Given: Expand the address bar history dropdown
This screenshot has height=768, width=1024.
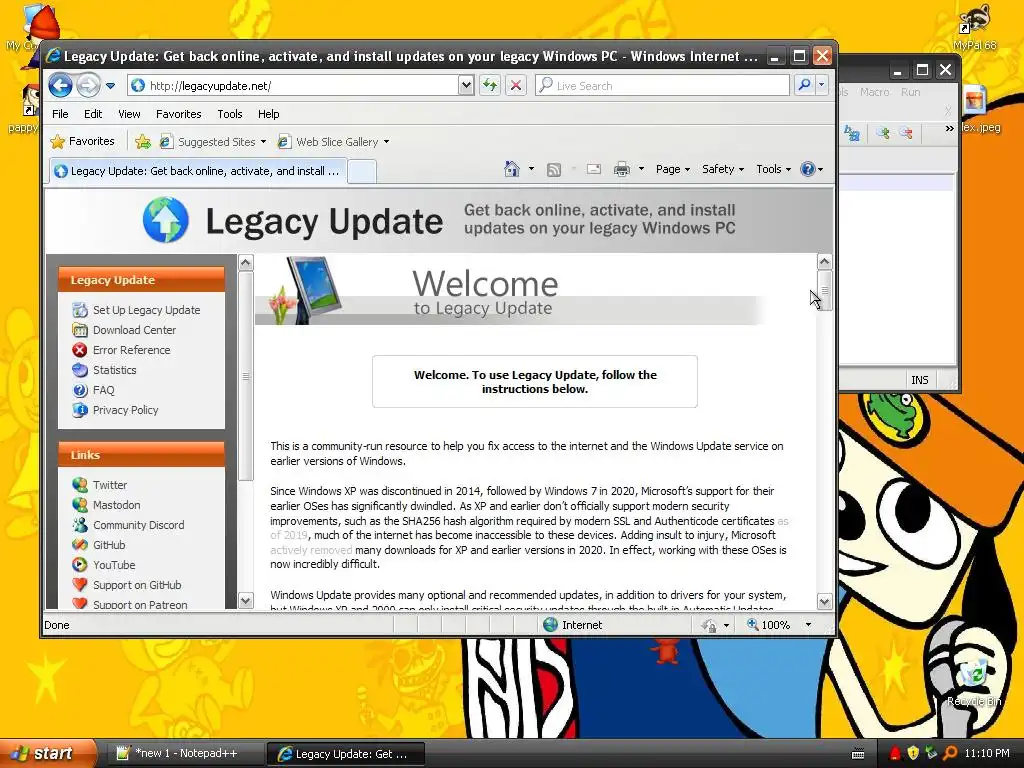Looking at the screenshot, I should 466,86.
